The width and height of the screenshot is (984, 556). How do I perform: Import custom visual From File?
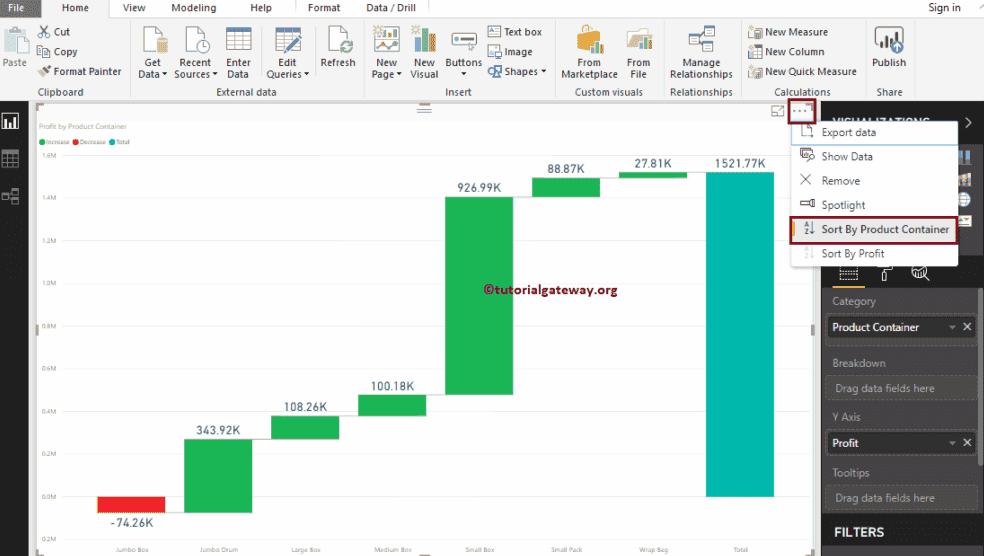click(x=638, y=53)
